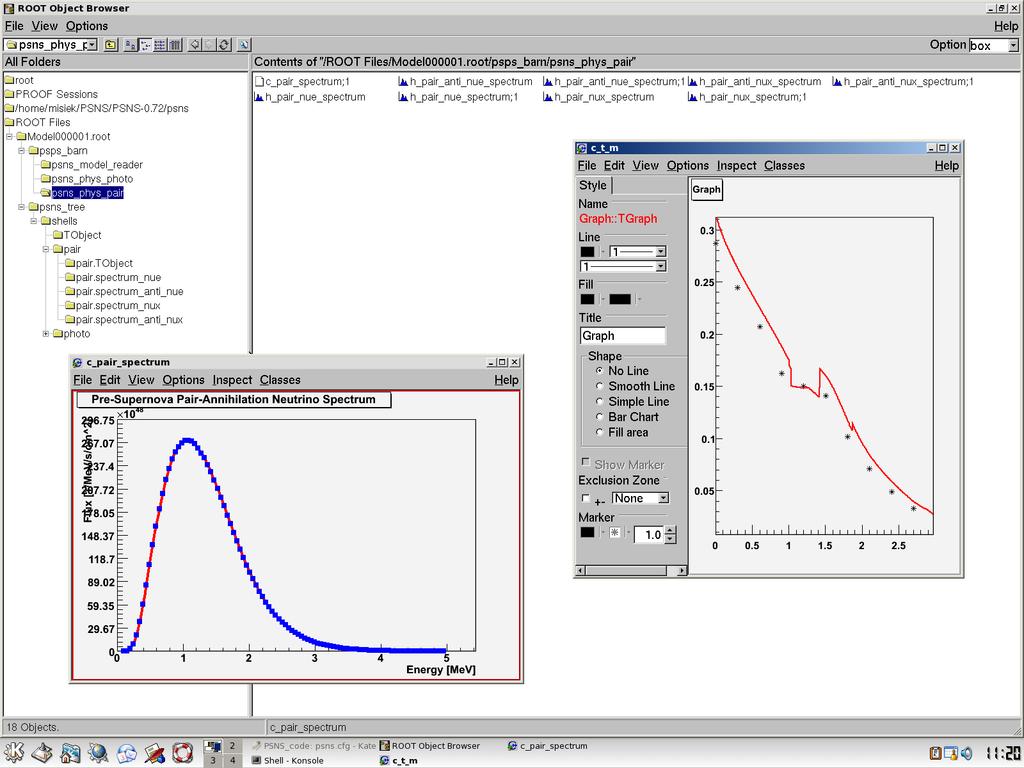Open the Edit menu in c_t_m window

point(614,166)
